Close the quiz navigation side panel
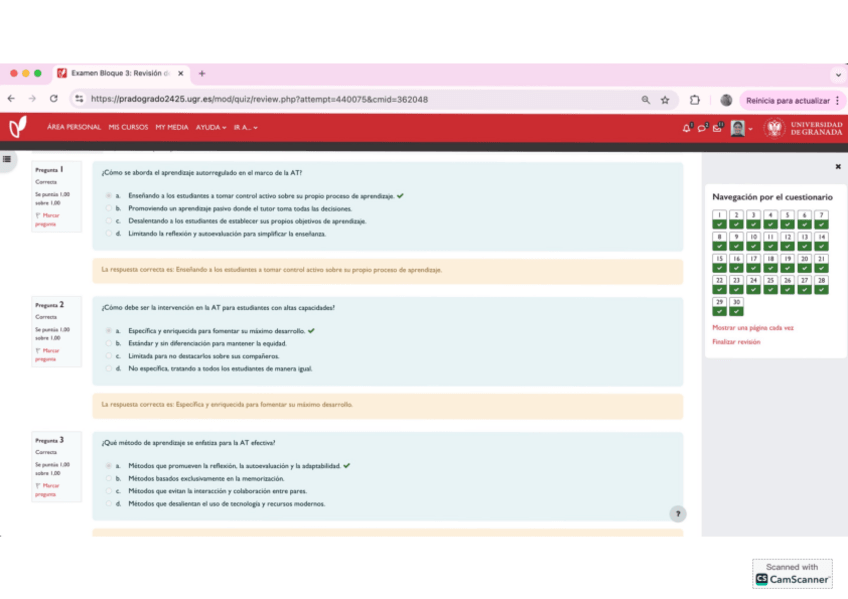Screen dimensions: 848x599 (838, 167)
